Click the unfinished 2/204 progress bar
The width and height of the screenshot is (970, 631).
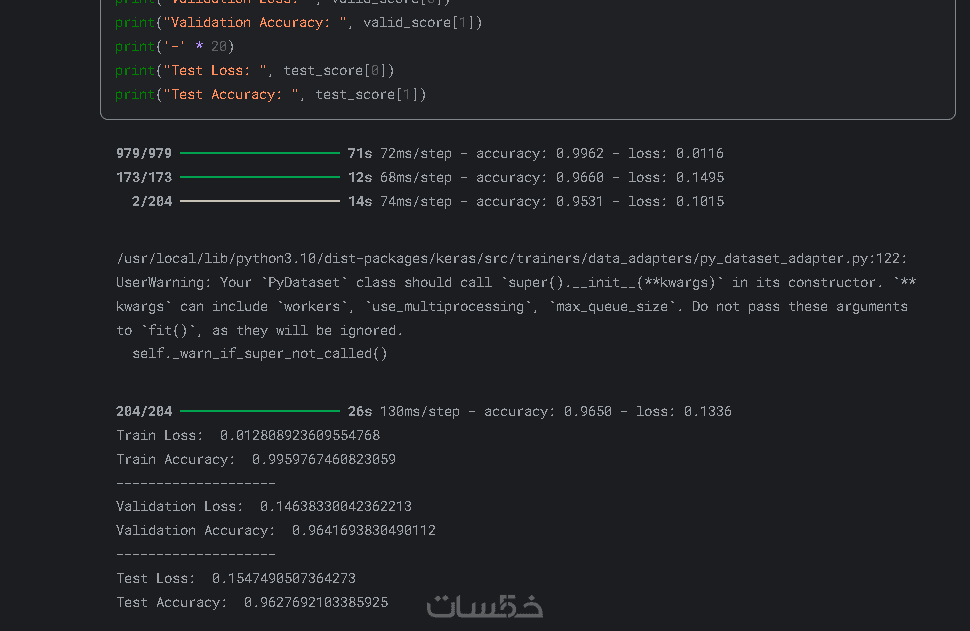(260, 201)
